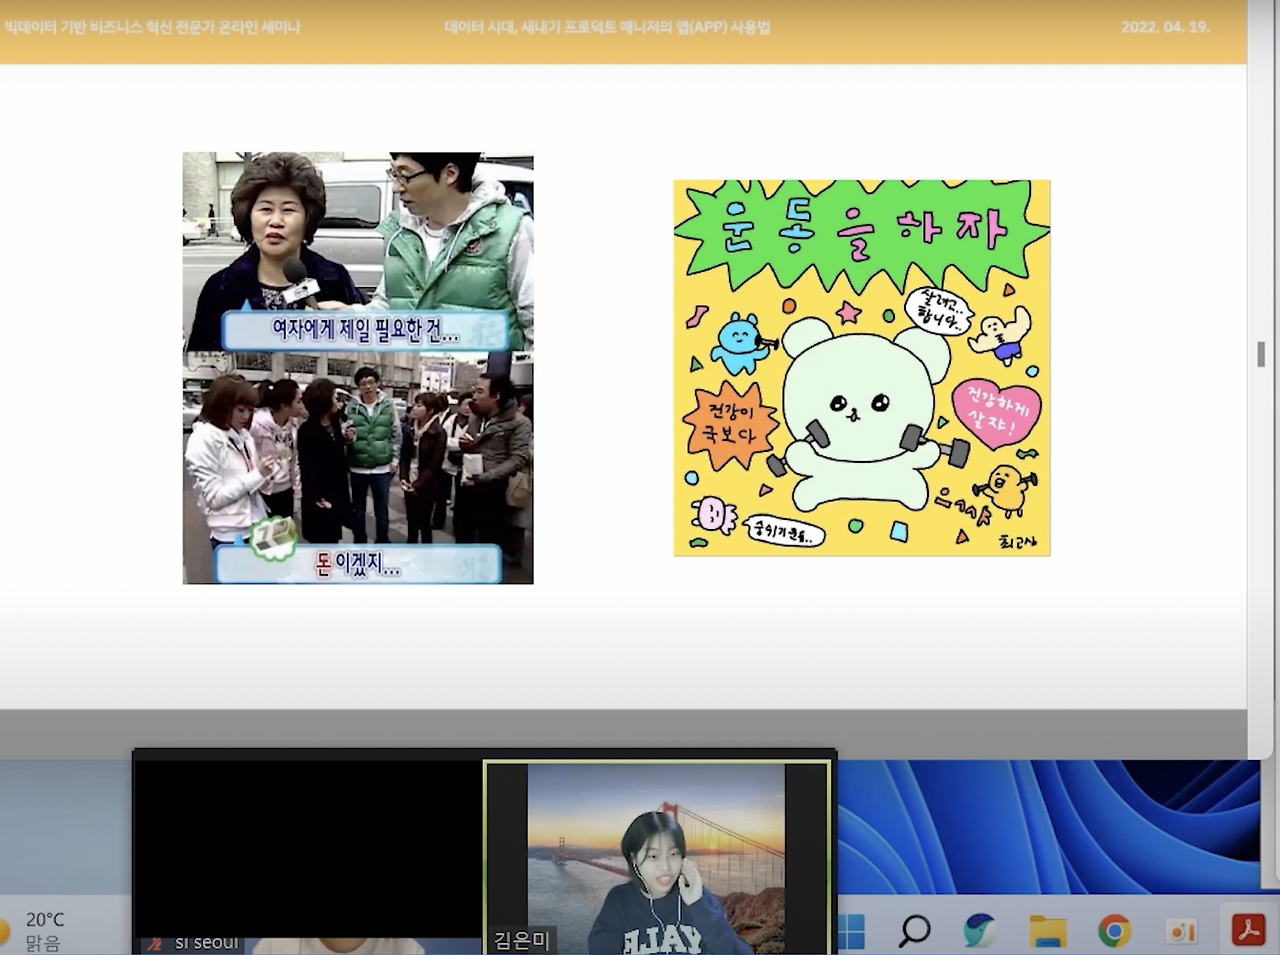Select the si seoul video tile

(x=310, y=858)
